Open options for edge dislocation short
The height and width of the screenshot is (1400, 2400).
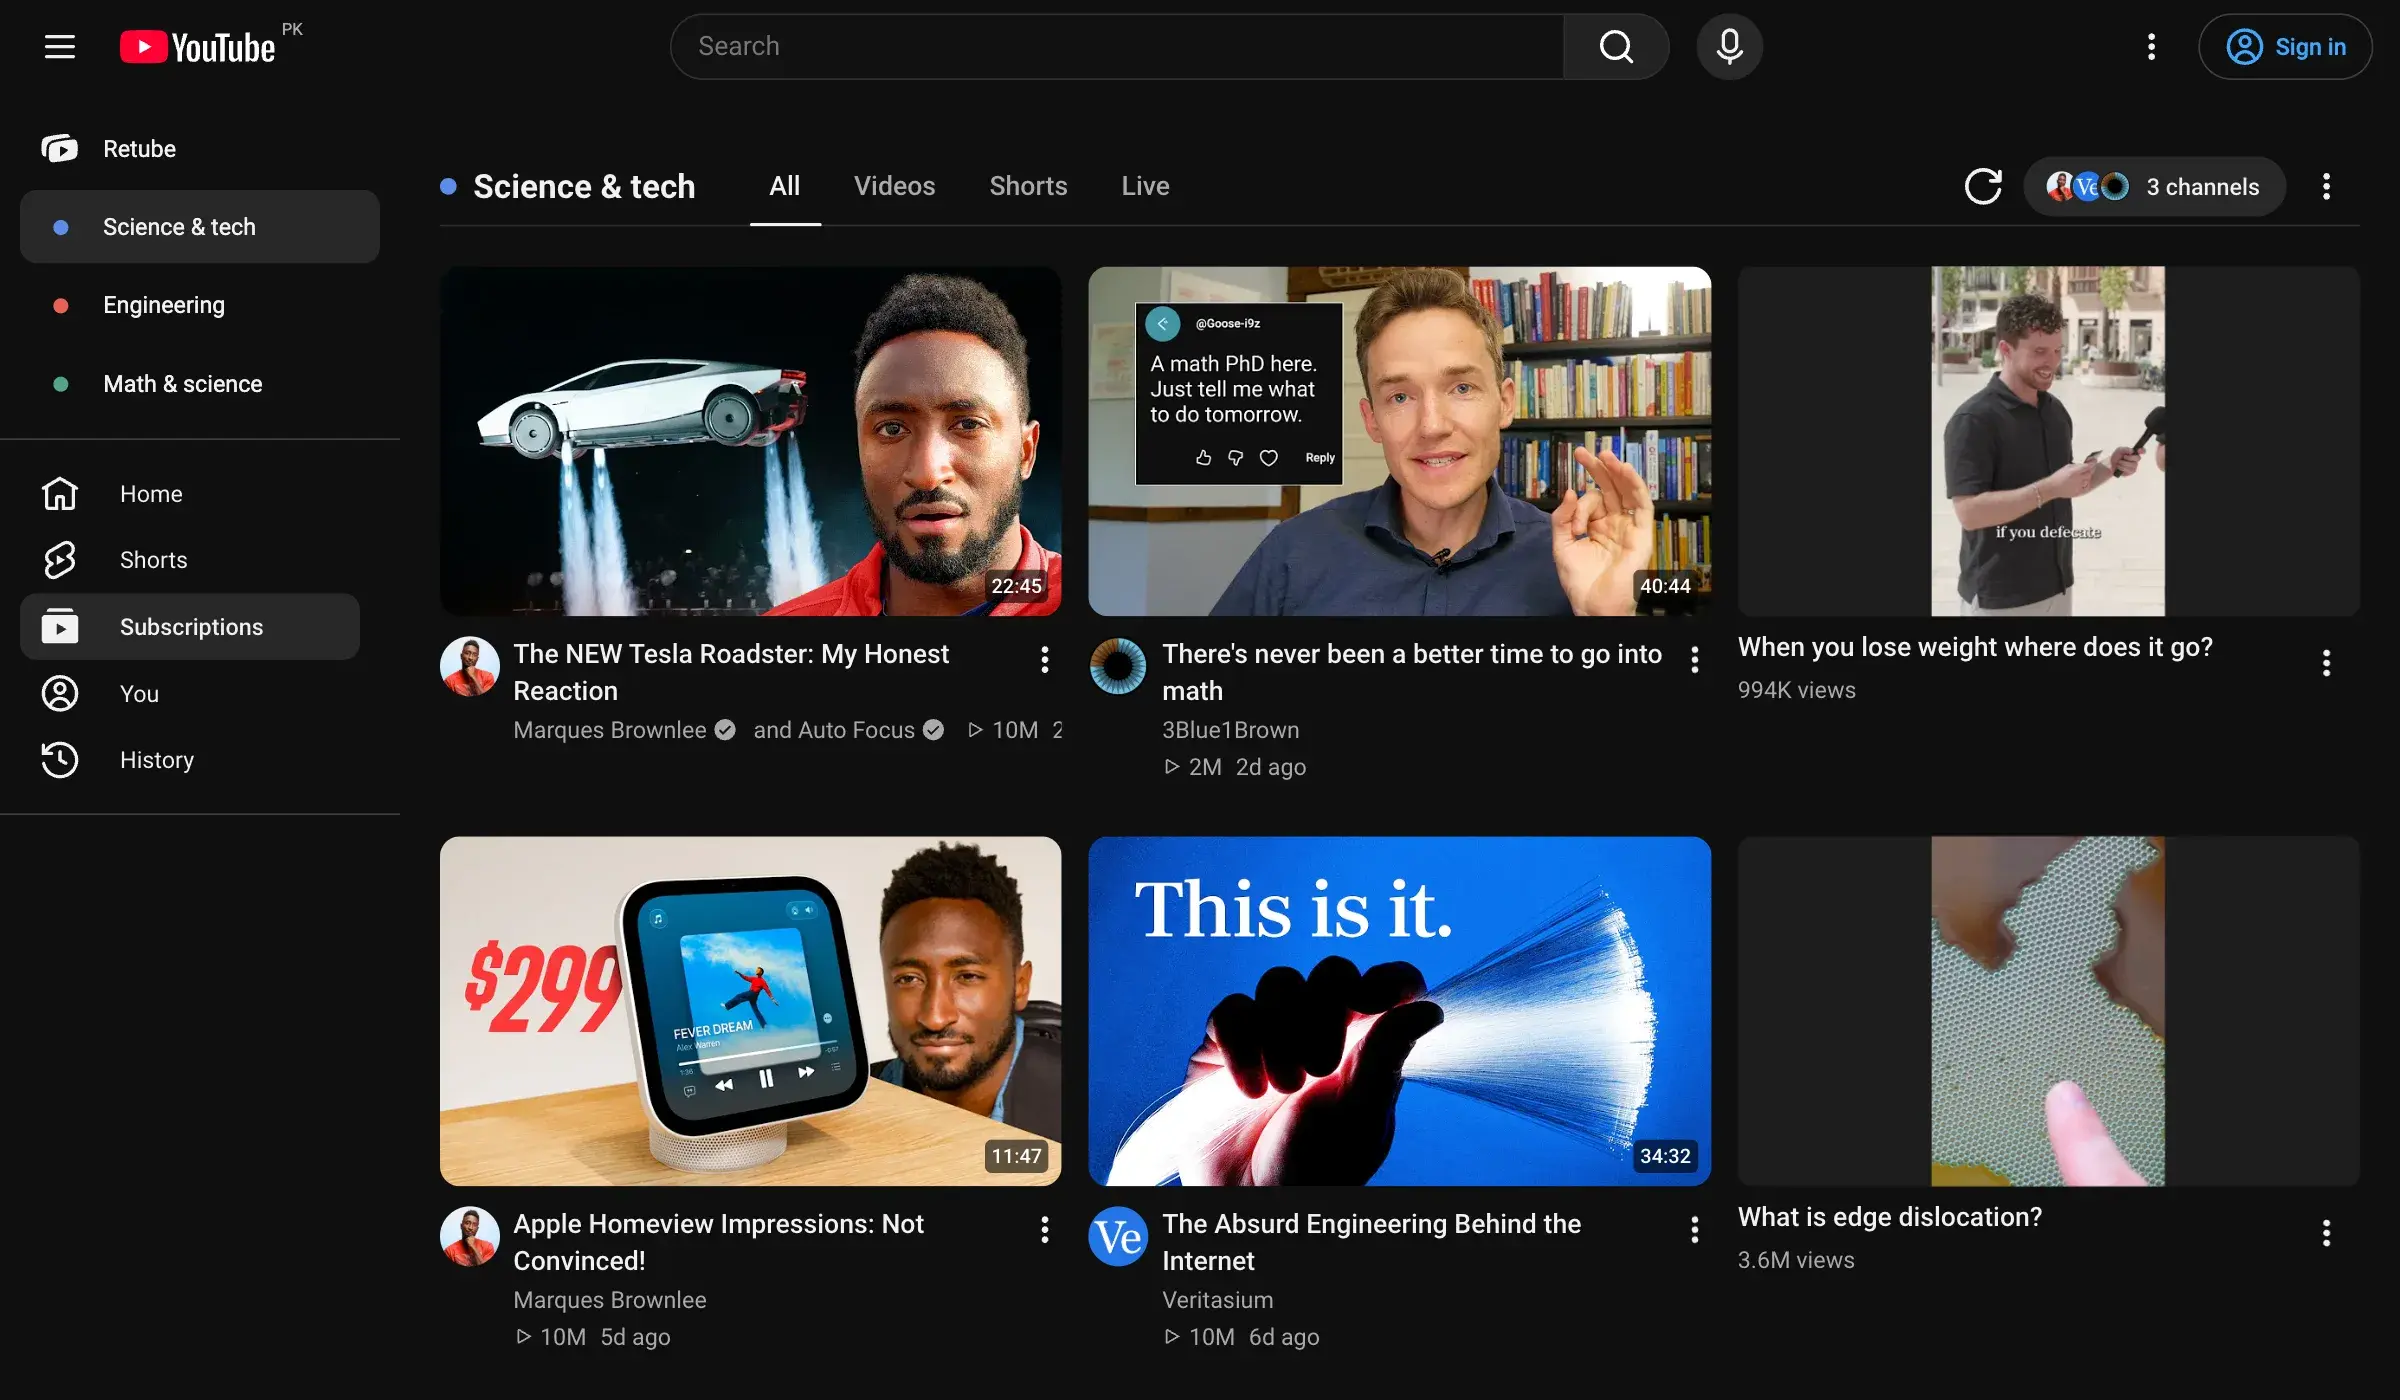click(x=2326, y=1233)
